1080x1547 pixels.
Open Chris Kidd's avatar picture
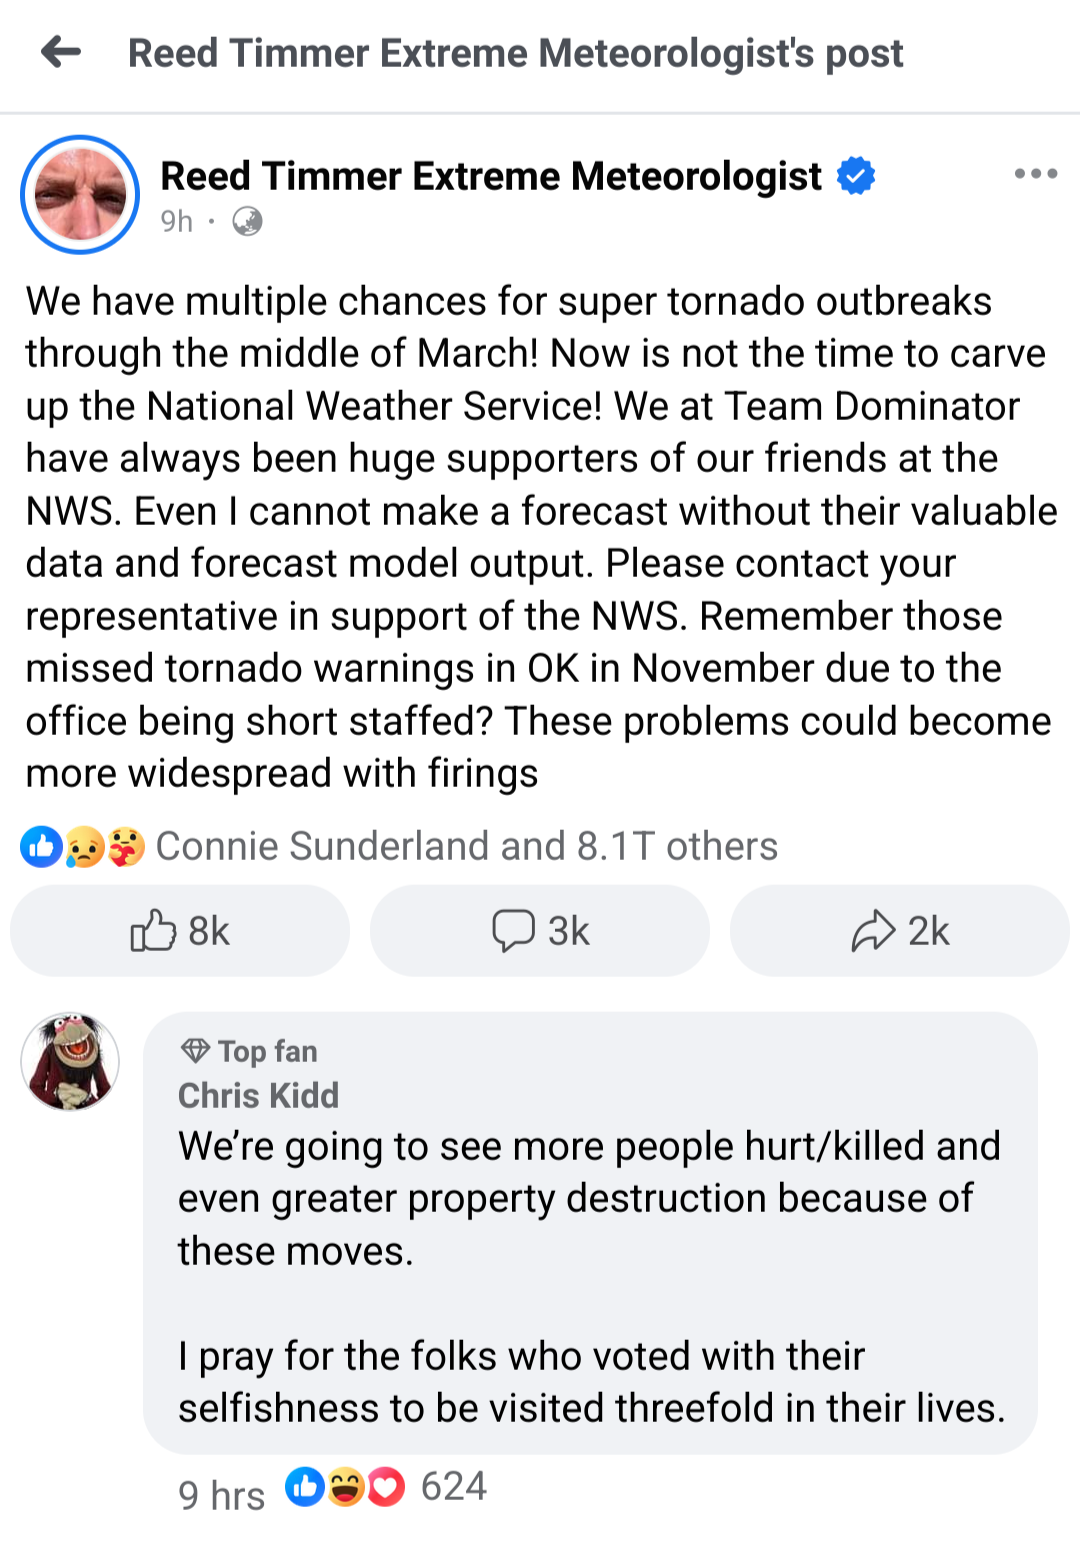70,1061
